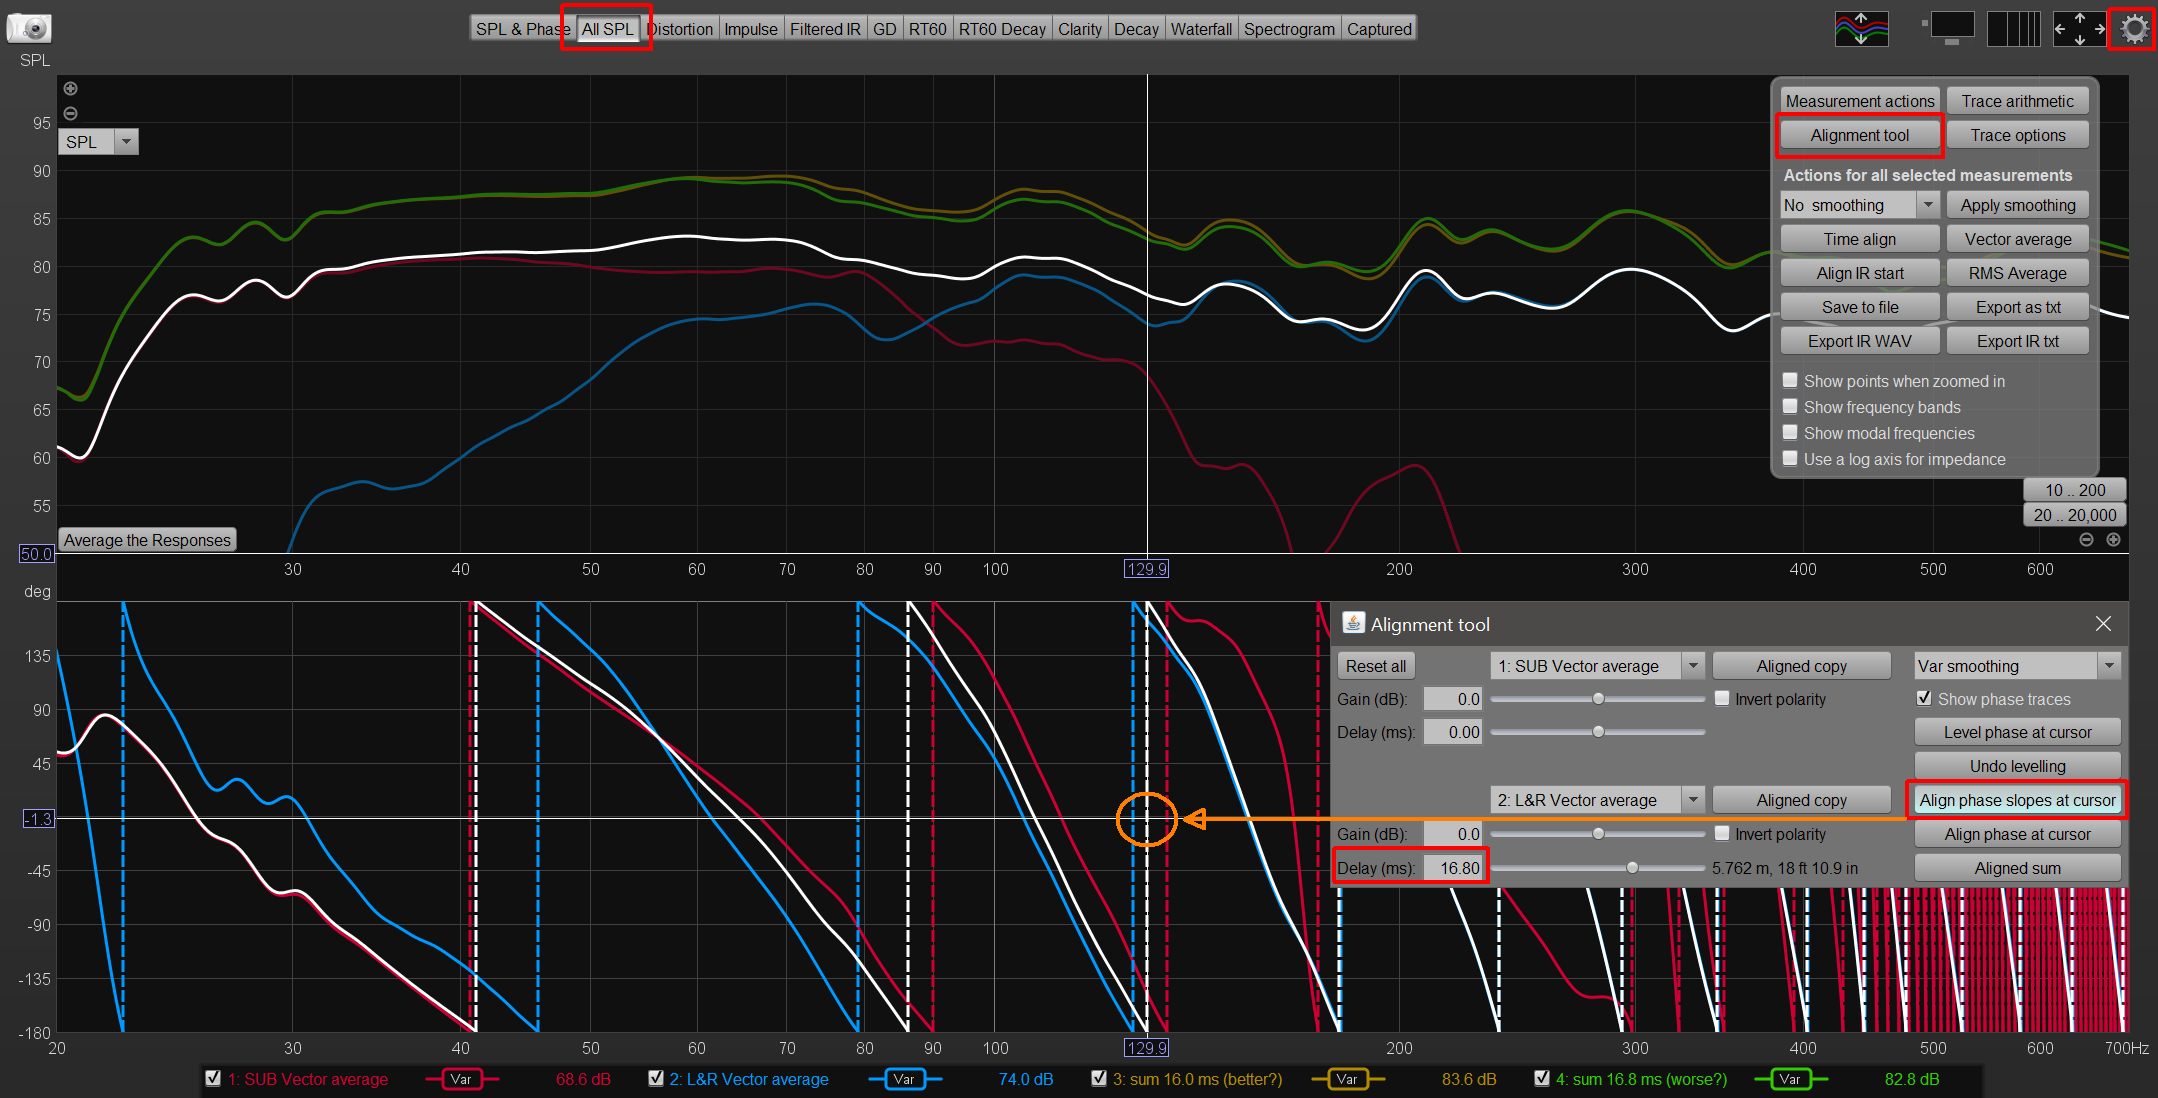Zoom in horizontal axis plus icon
The width and height of the screenshot is (2158, 1098).
pyautogui.click(x=2113, y=539)
